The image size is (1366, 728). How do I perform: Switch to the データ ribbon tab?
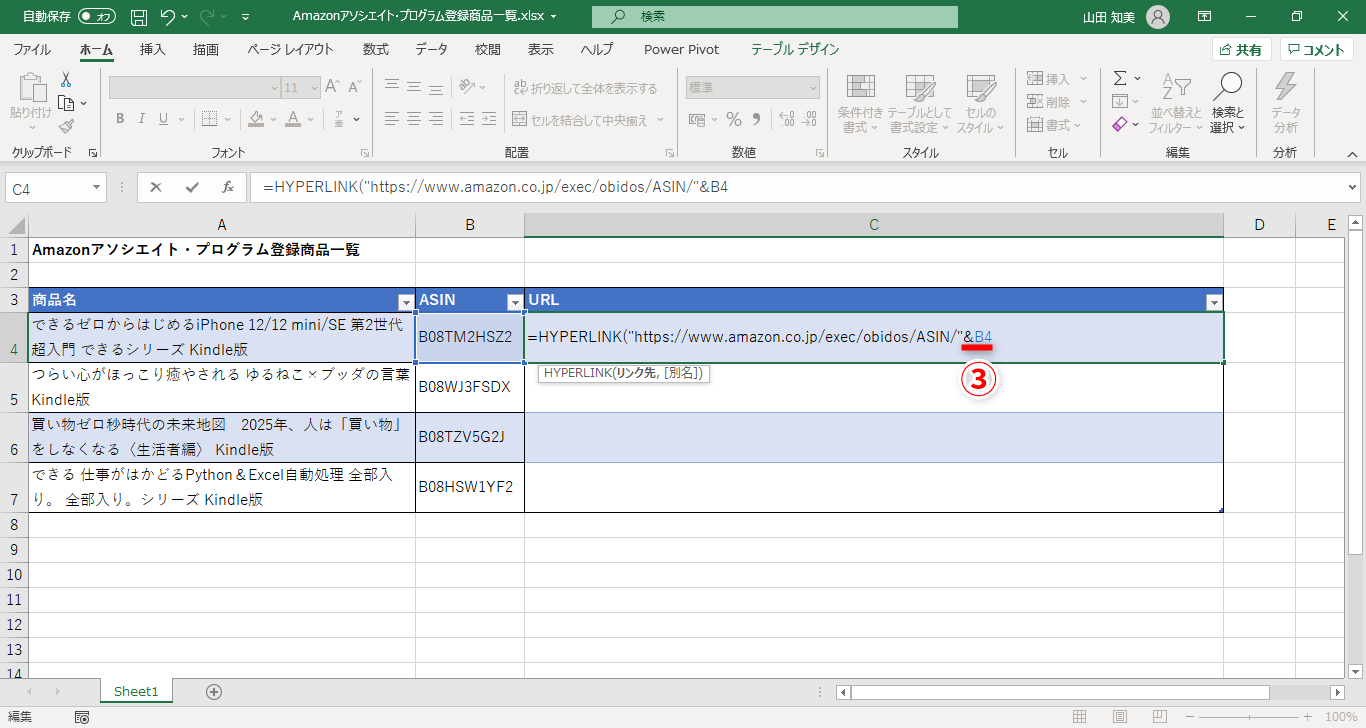tap(432, 49)
